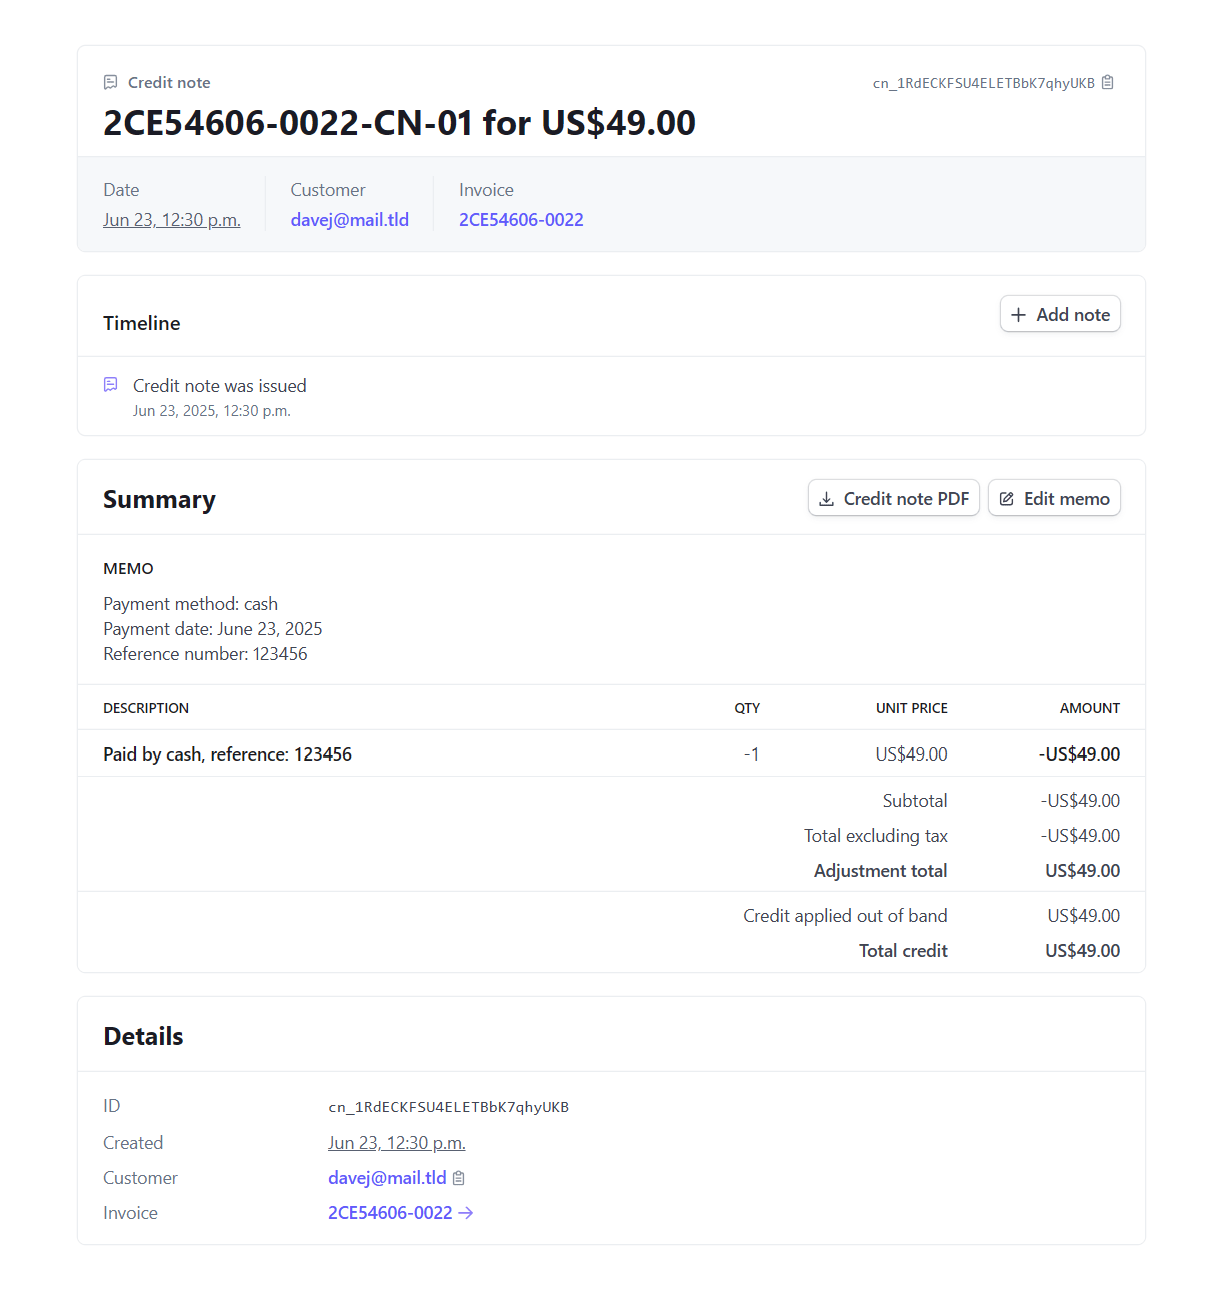1220x1292 pixels.
Task: Download the Credit note PDF
Action: click(894, 499)
